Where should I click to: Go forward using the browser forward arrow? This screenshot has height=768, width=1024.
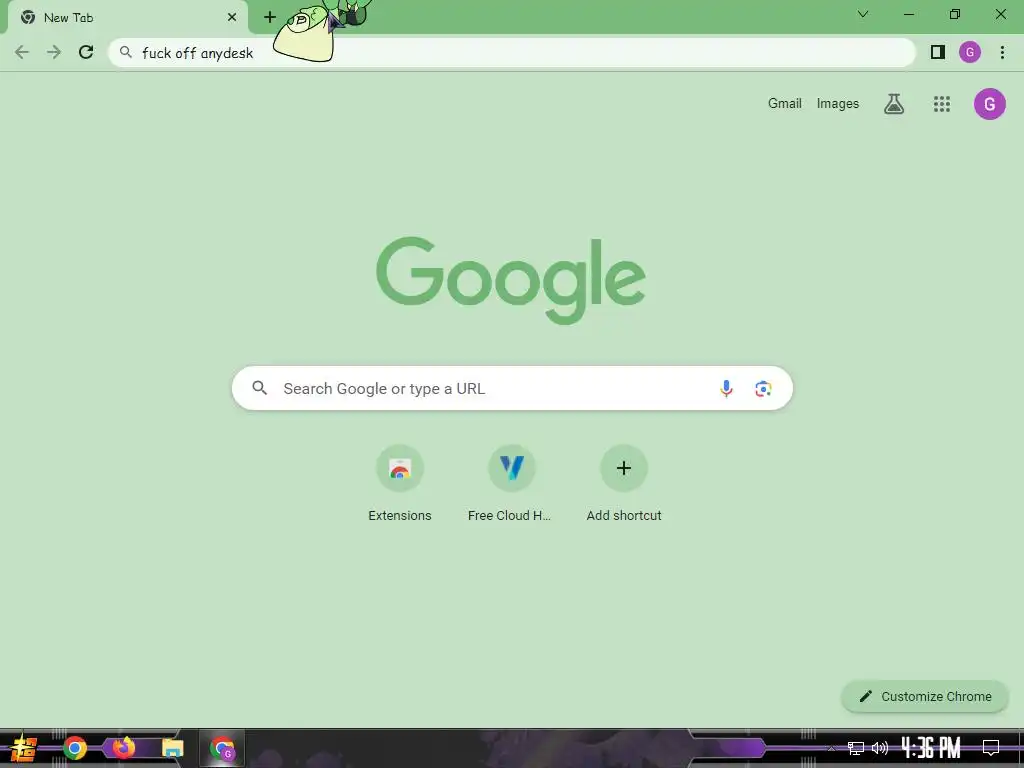[54, 52]
